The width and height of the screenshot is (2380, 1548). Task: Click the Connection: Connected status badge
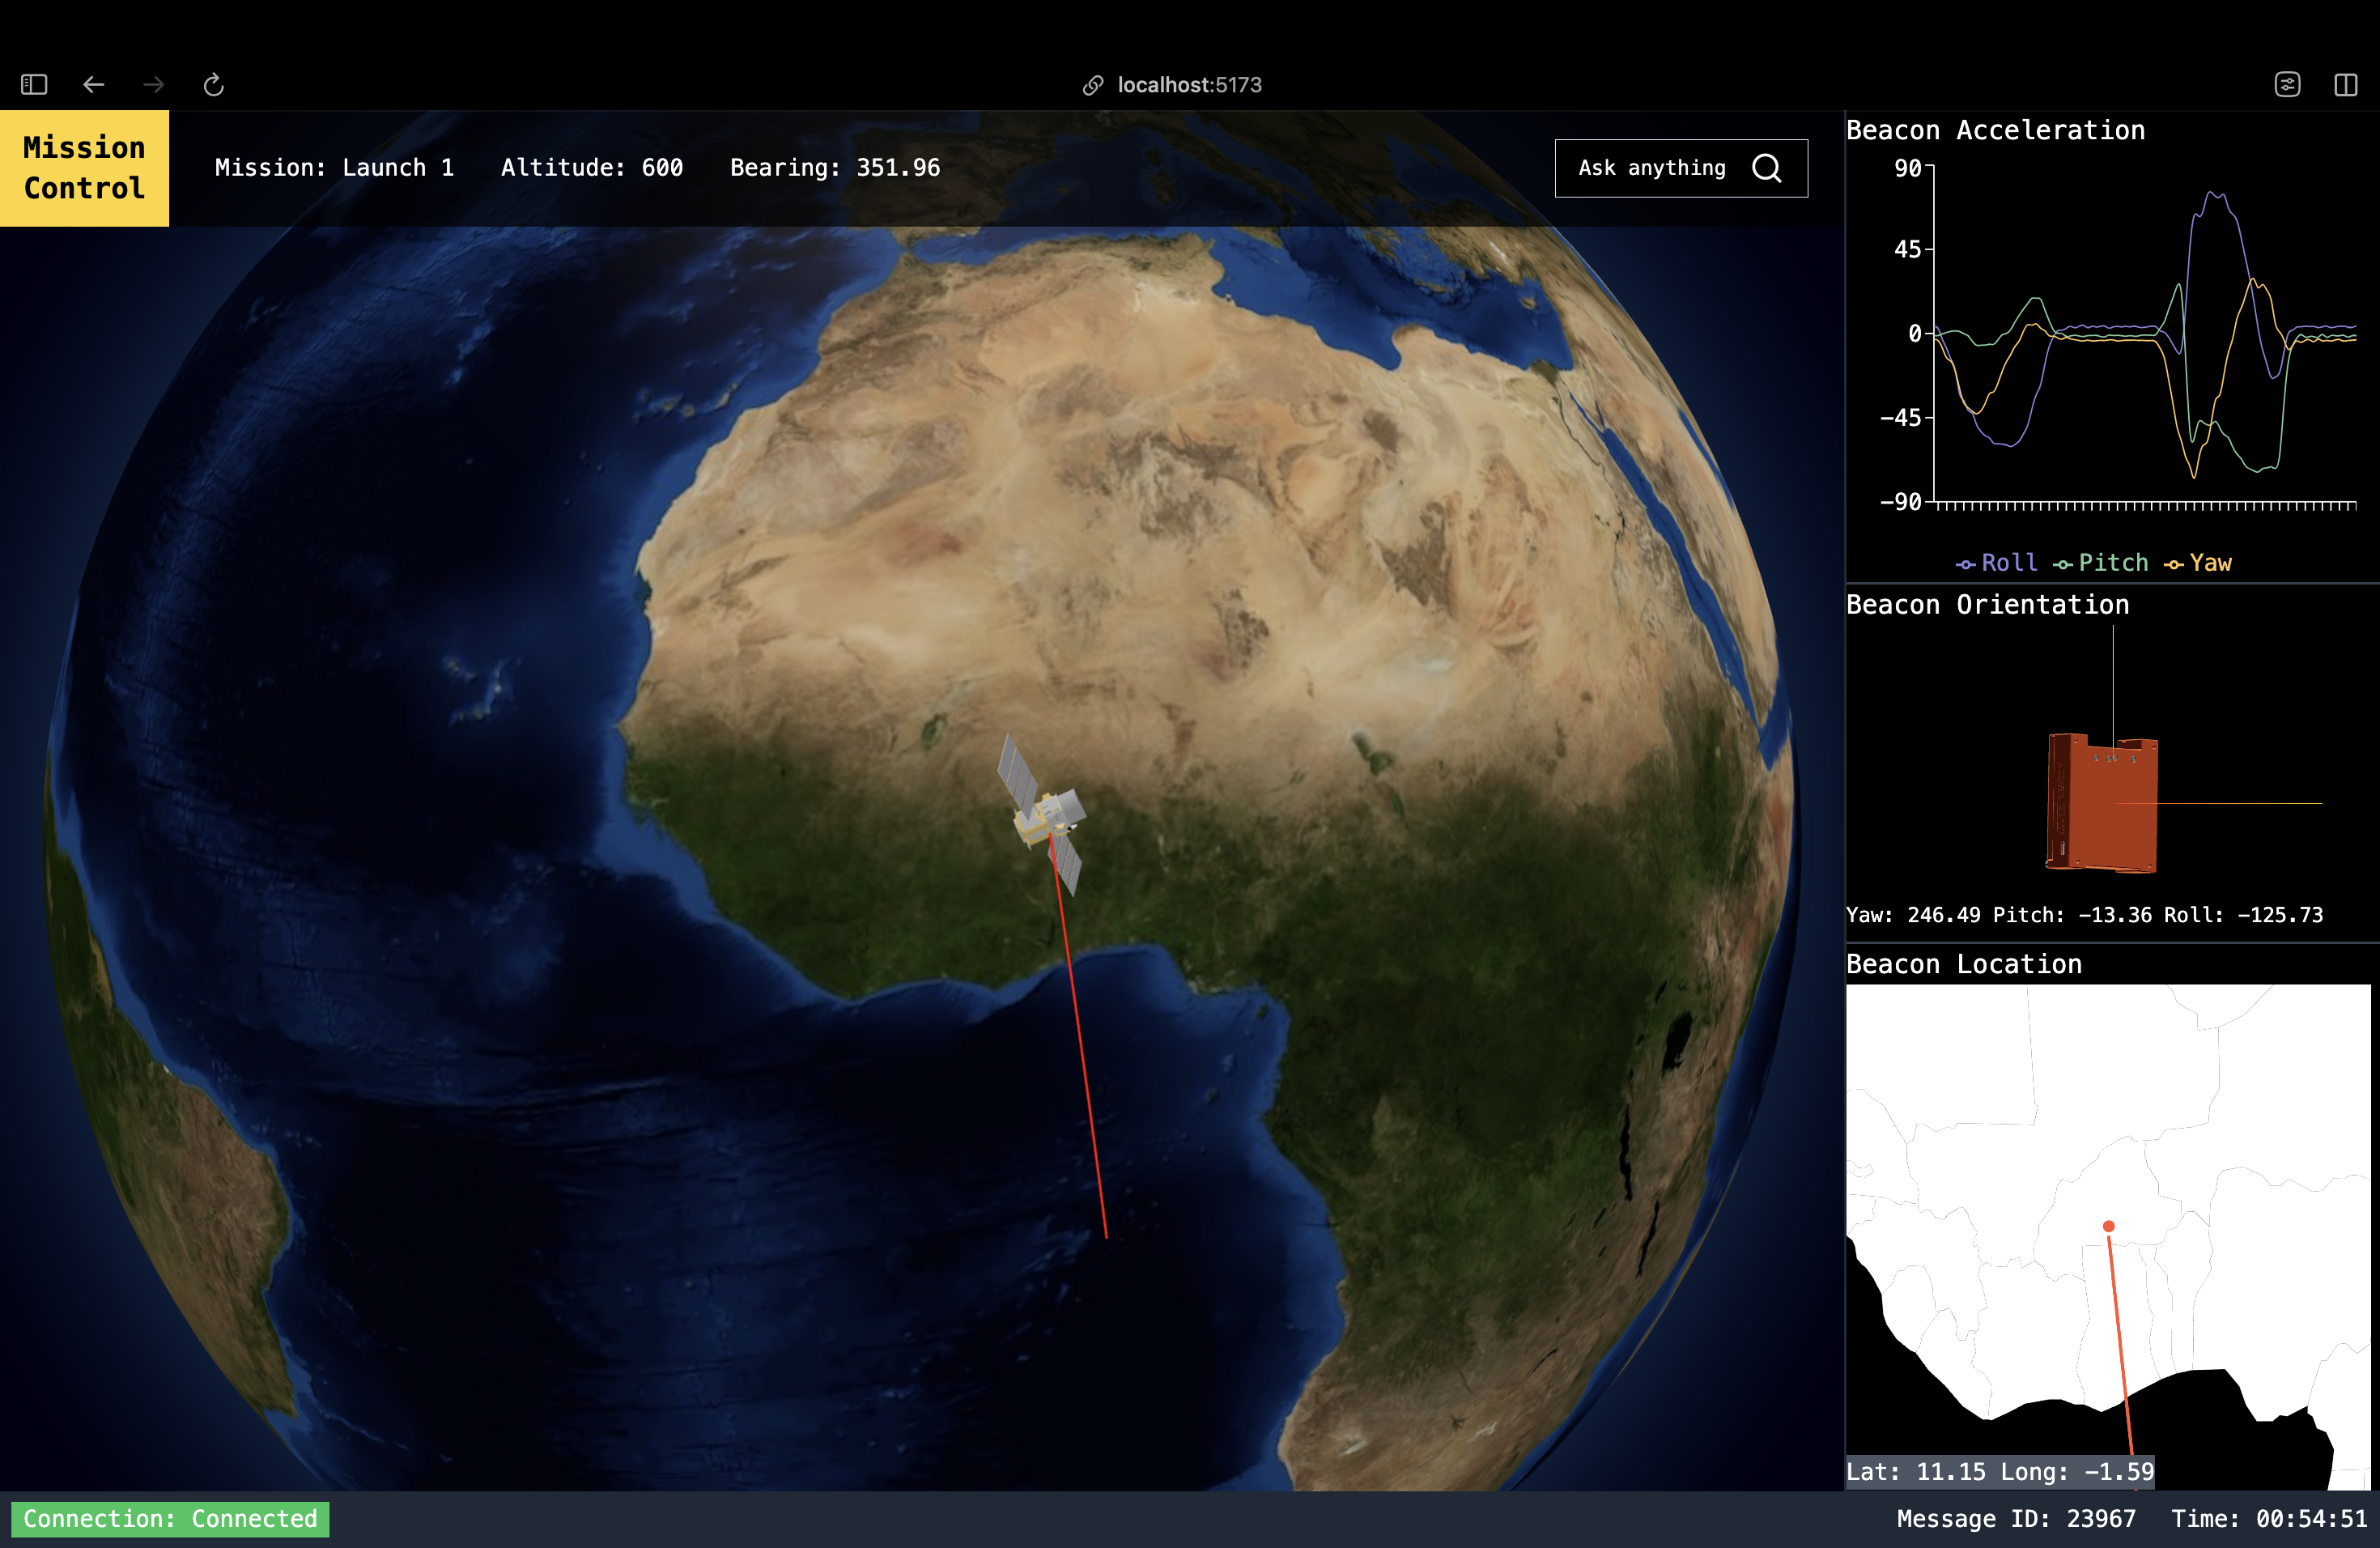(x=170, y=1519)
